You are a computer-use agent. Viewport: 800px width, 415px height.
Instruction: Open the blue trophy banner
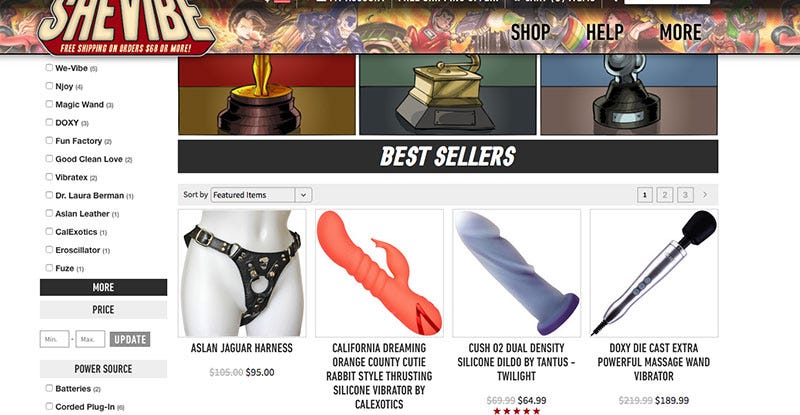629,95
